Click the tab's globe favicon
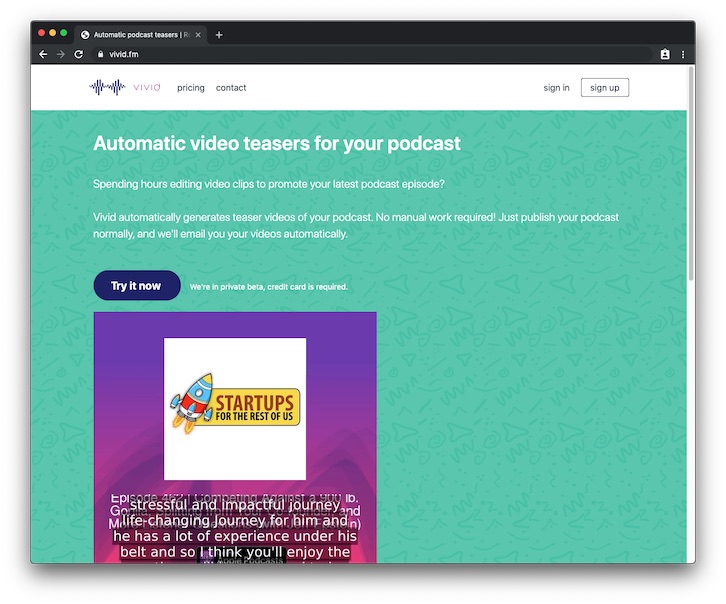Screen dimensions: 726x604 click(85, 35)
